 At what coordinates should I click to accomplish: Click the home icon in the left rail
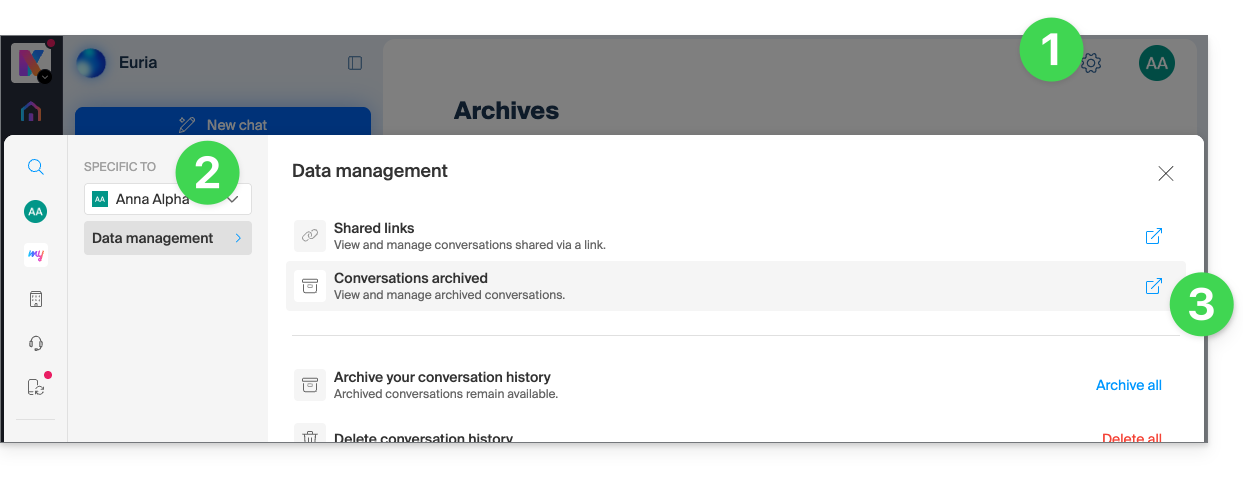click(31, 112)
